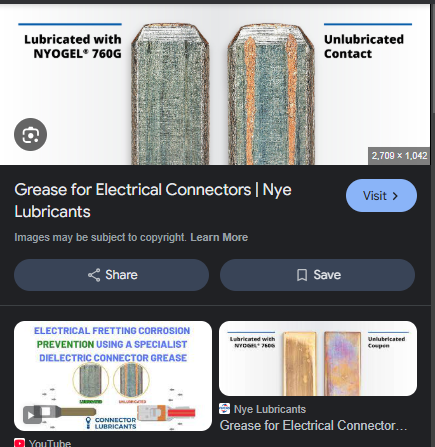
Task: Open the lubricated coupon comparison thumbnail
Action: click(318, 358)
